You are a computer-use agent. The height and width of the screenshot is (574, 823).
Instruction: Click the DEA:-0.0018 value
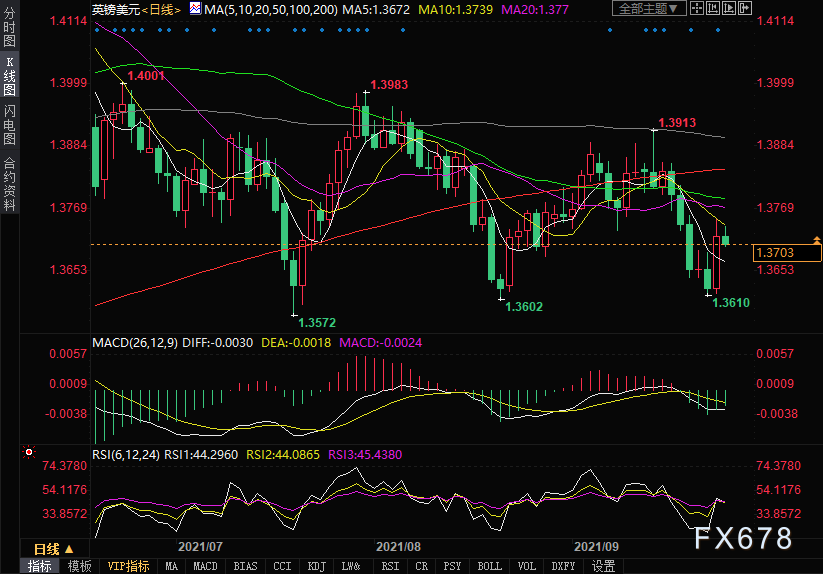pyautogui.click(x=296, y=343)
